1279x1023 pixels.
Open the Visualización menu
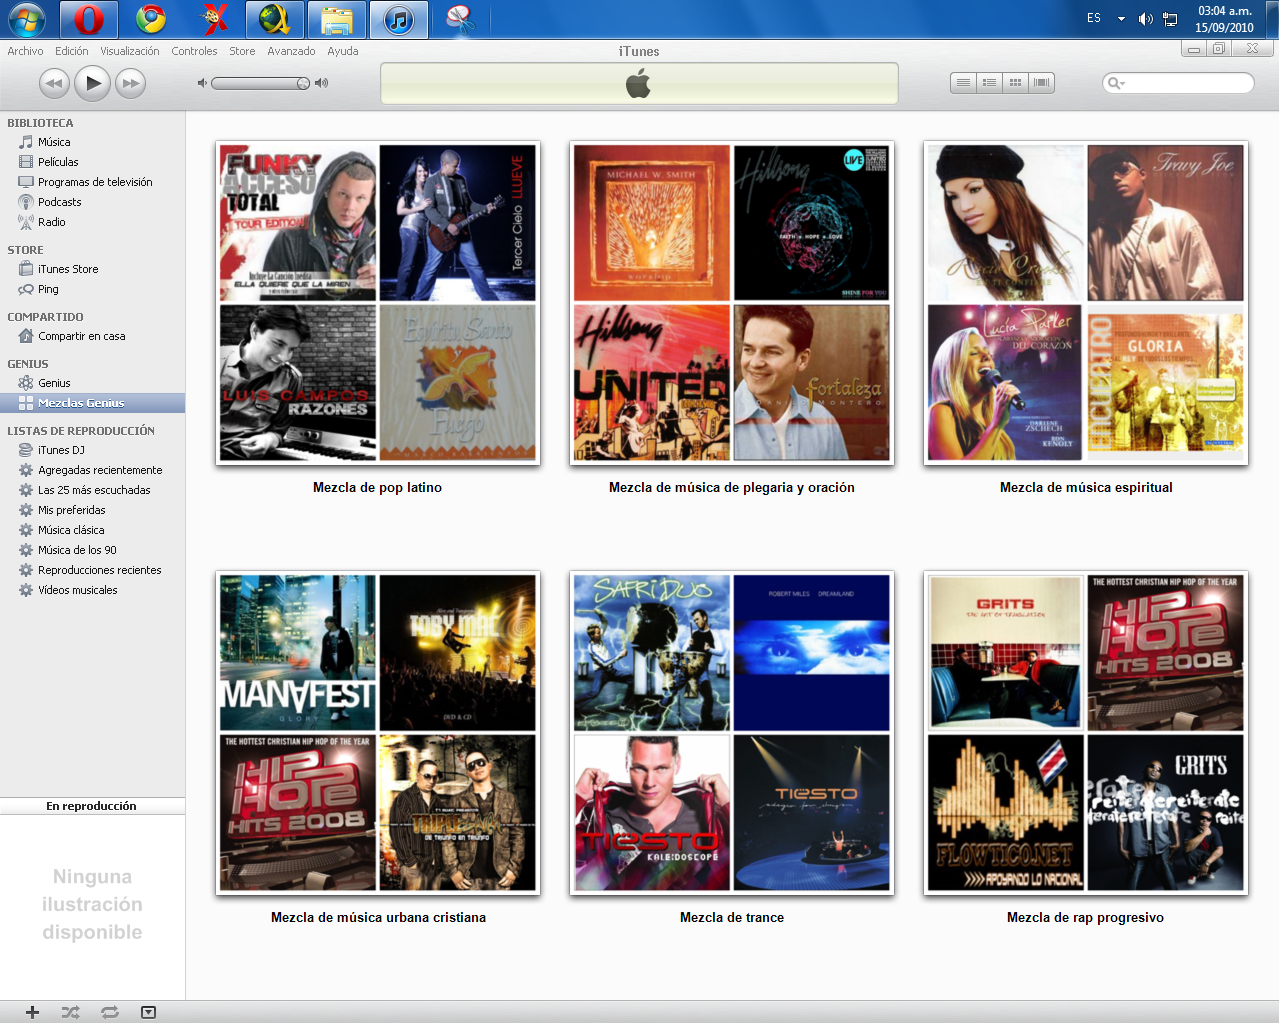click(130, 51)
